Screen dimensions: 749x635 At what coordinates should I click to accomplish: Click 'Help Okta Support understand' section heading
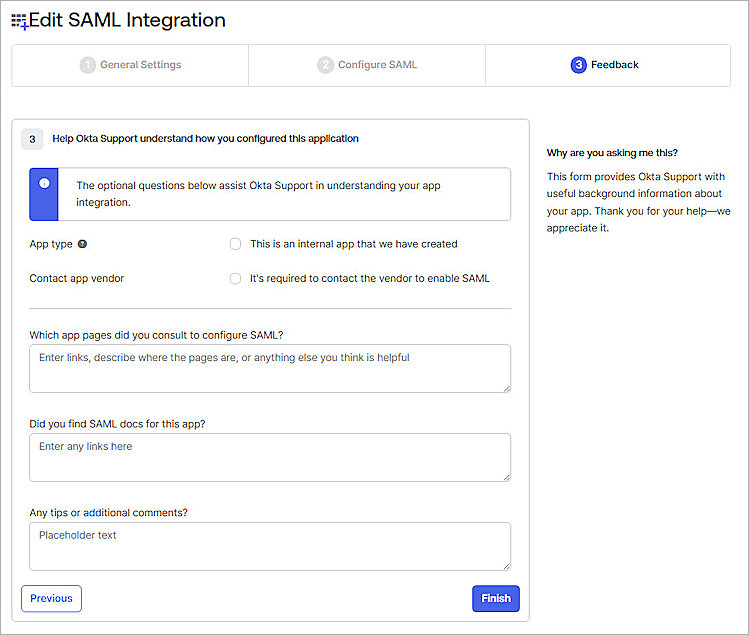205,139
